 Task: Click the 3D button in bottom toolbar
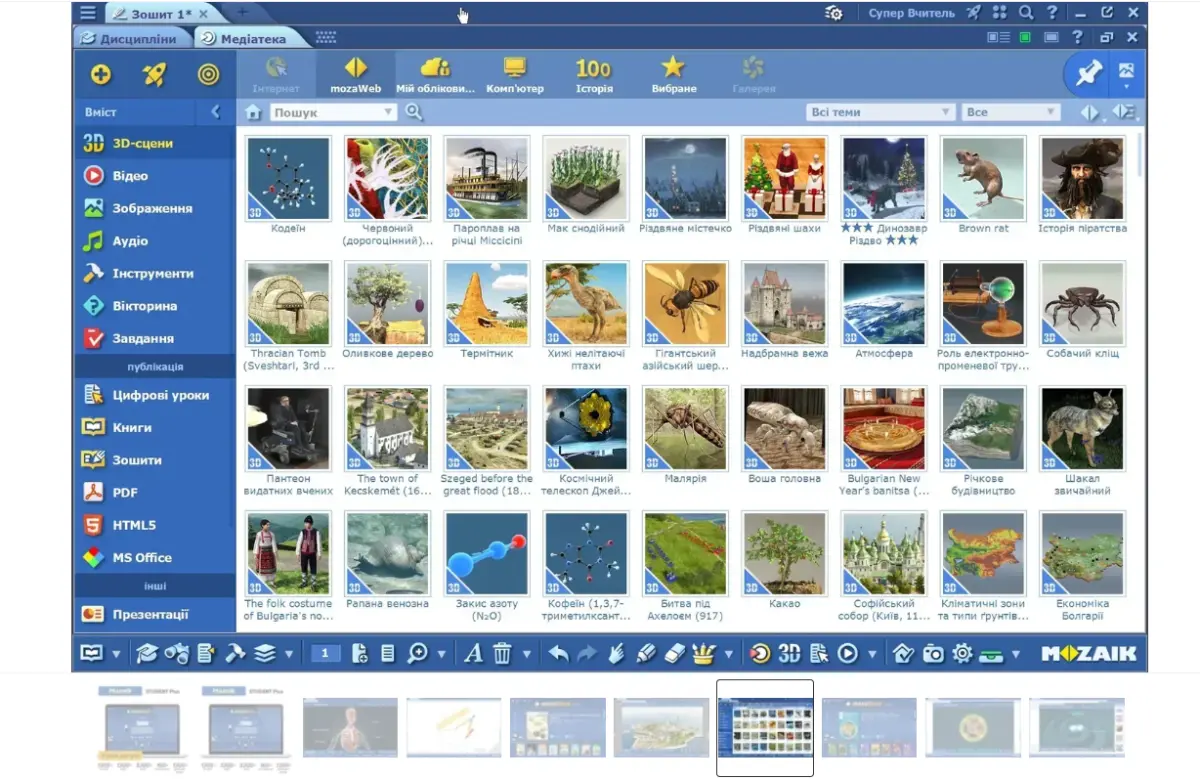(790, 653)
